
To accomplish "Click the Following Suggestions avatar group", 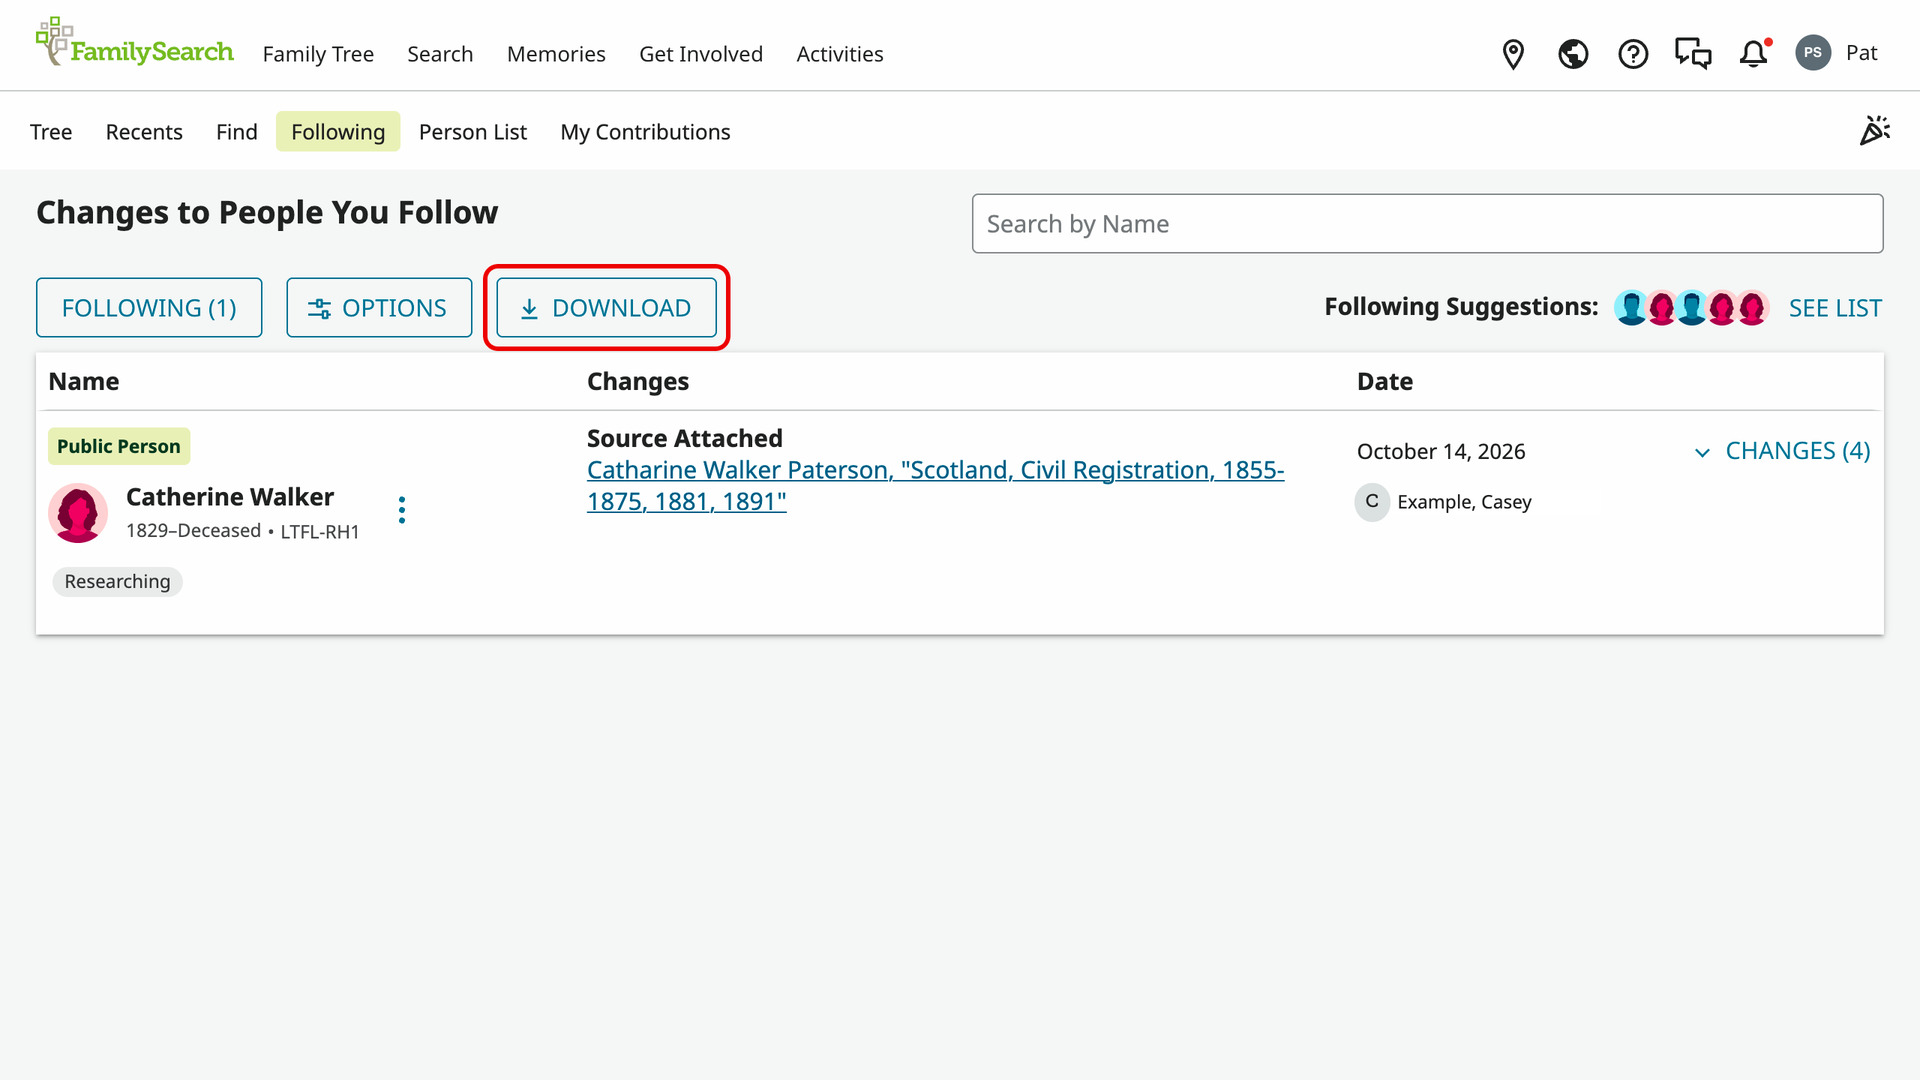I will [1691, 308].
